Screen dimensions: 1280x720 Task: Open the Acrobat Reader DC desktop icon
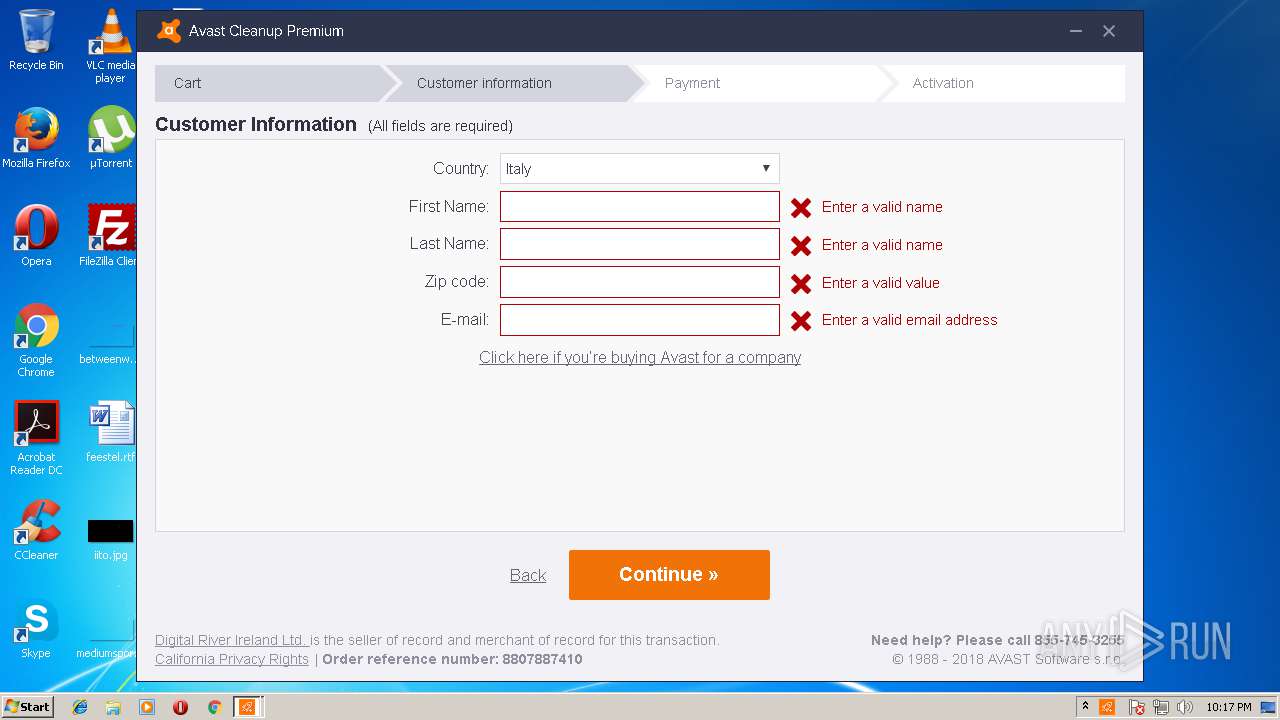pos(36,438)
